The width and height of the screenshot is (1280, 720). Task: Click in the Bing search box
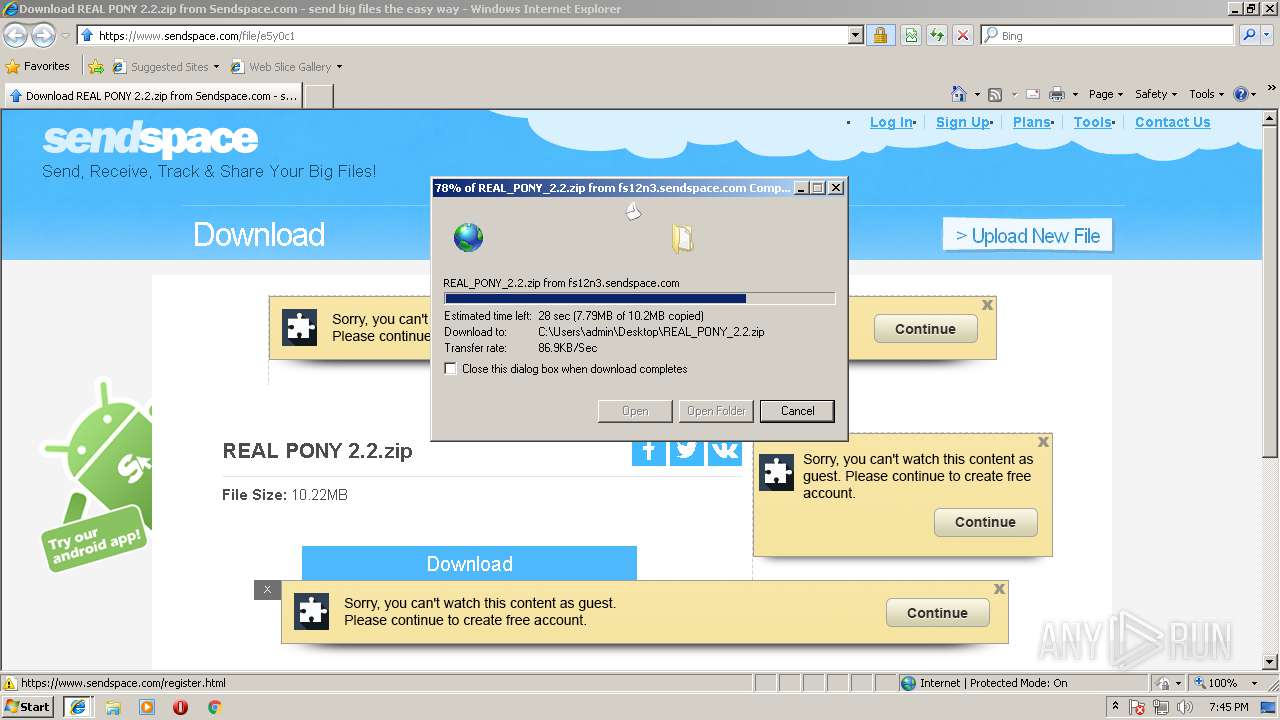click(1107, 35)
